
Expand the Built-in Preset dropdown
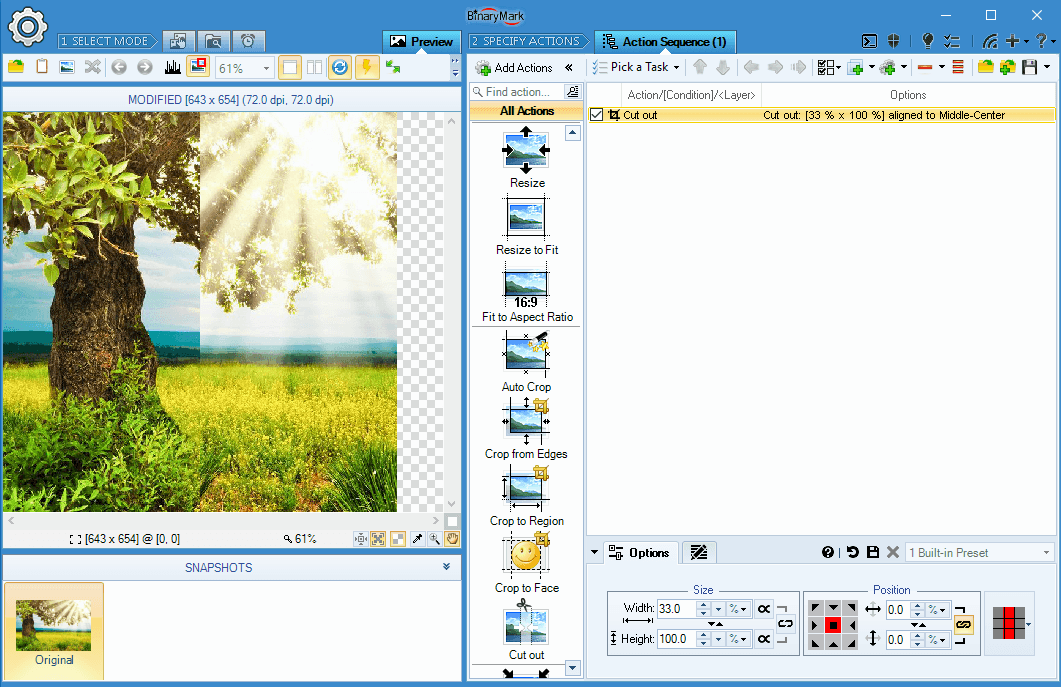(x=1046, y=552)
